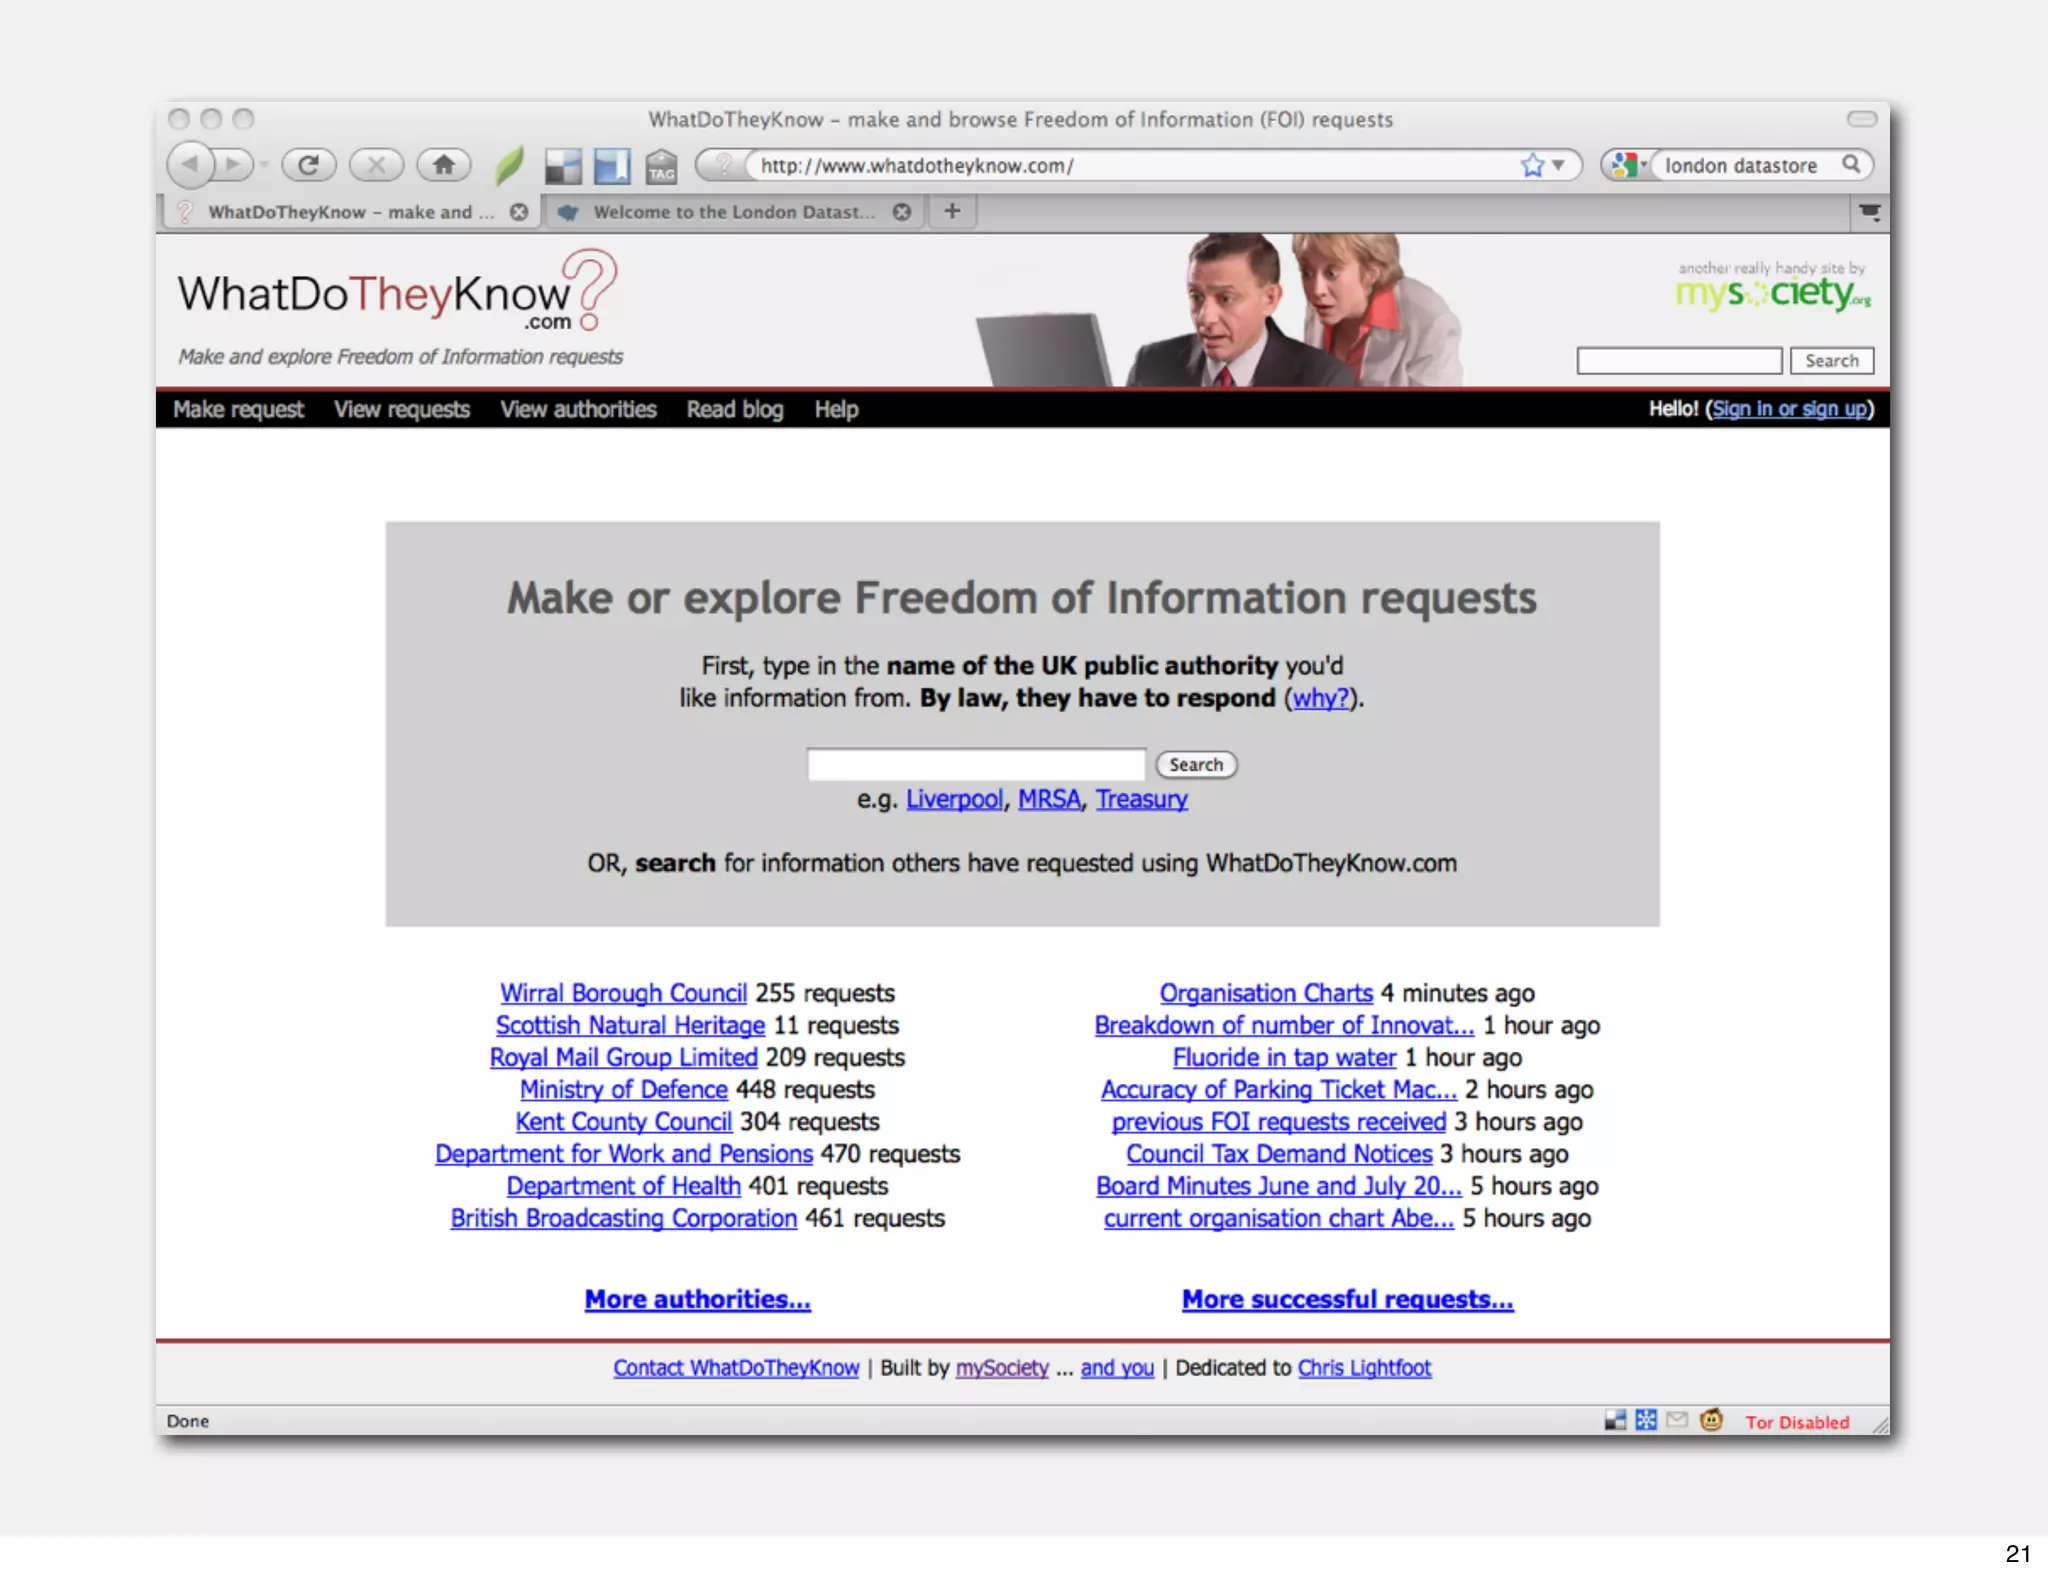
Task: Open a new tab with plus button
Action: pyautogui.click(x=952, y=211)
